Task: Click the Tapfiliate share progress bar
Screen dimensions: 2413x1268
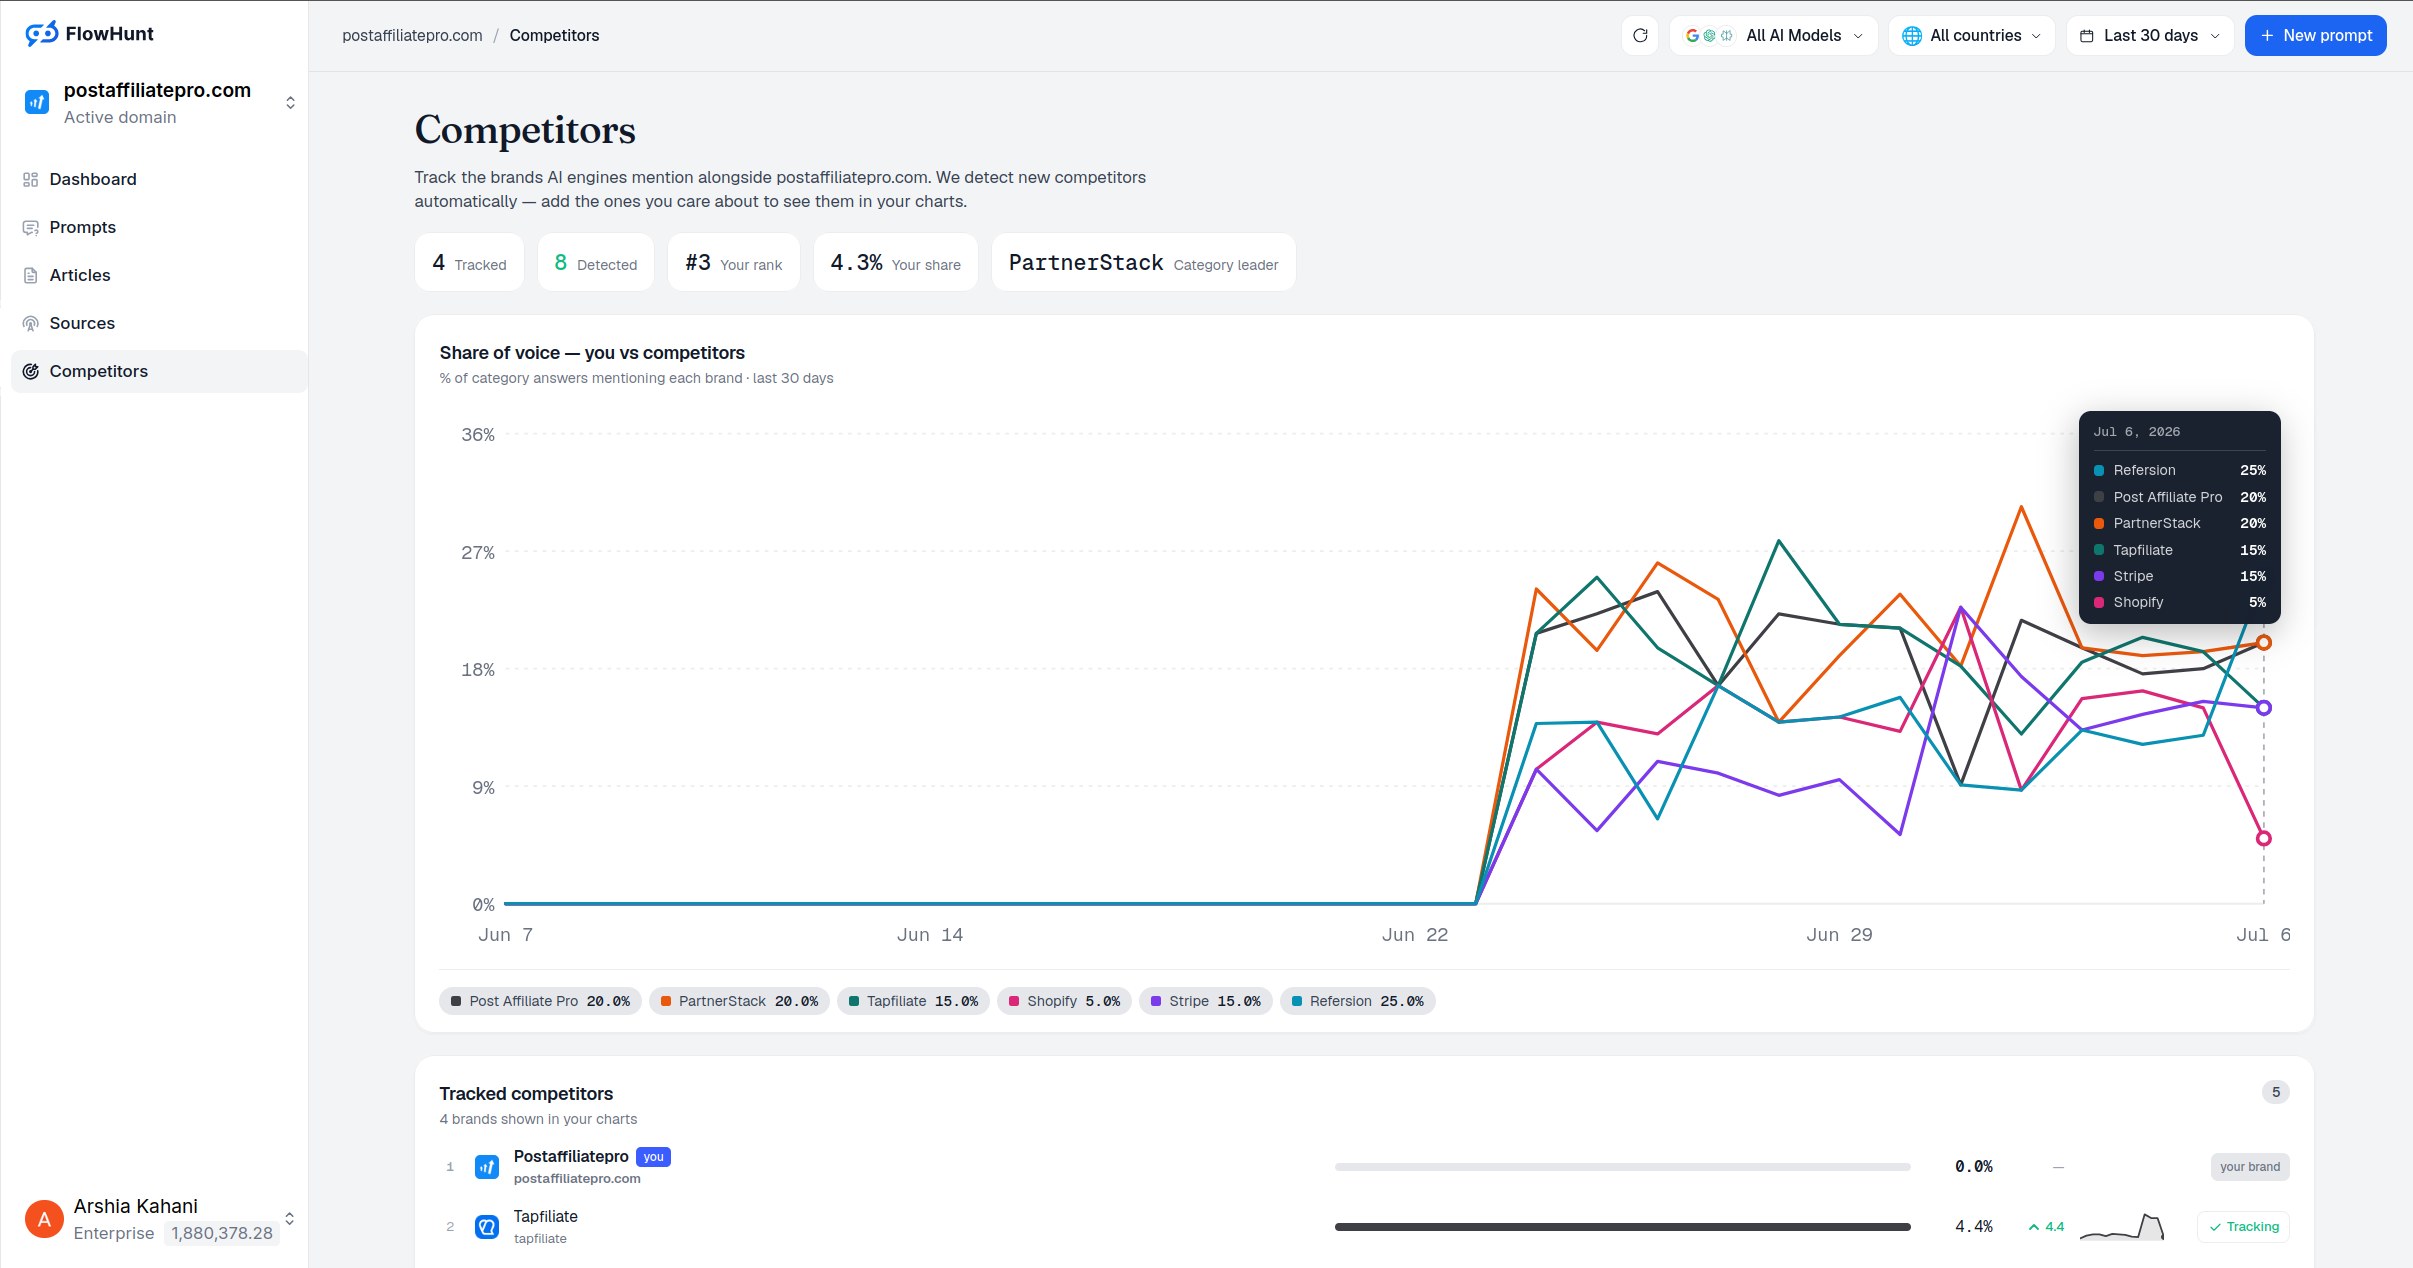Action: [1622, 1227]
